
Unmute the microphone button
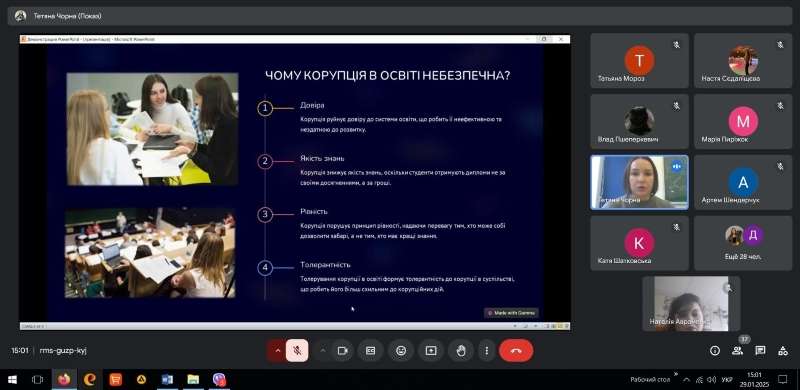coord(297,351)
